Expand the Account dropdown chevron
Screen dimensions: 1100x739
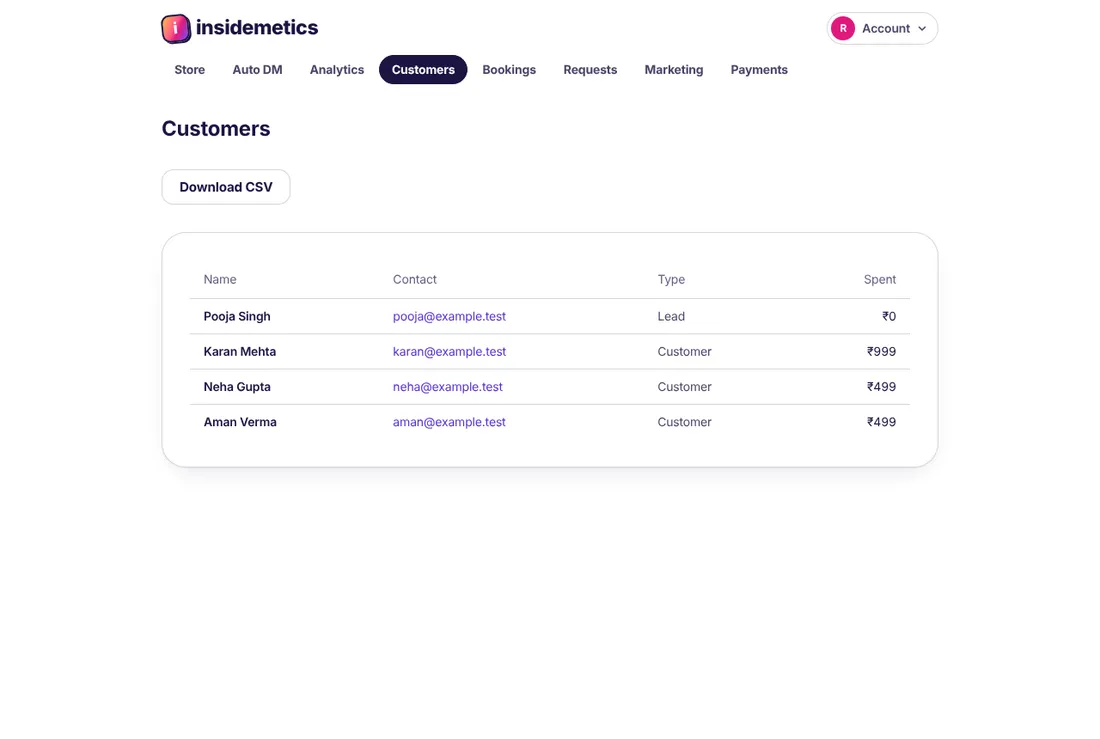coord(922,29)
